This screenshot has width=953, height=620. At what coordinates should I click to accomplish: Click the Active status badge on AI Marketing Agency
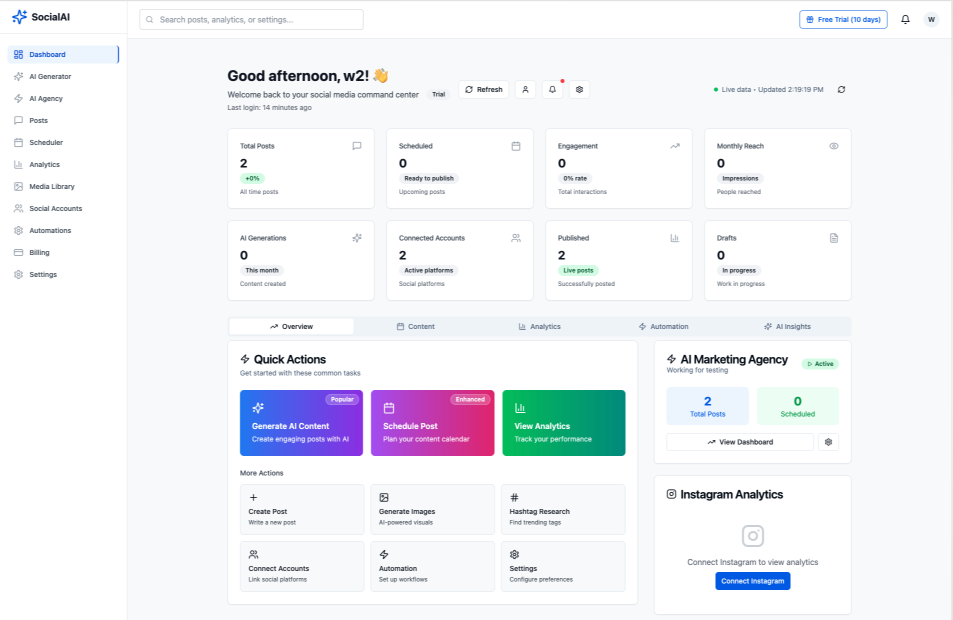pos(819,363)
